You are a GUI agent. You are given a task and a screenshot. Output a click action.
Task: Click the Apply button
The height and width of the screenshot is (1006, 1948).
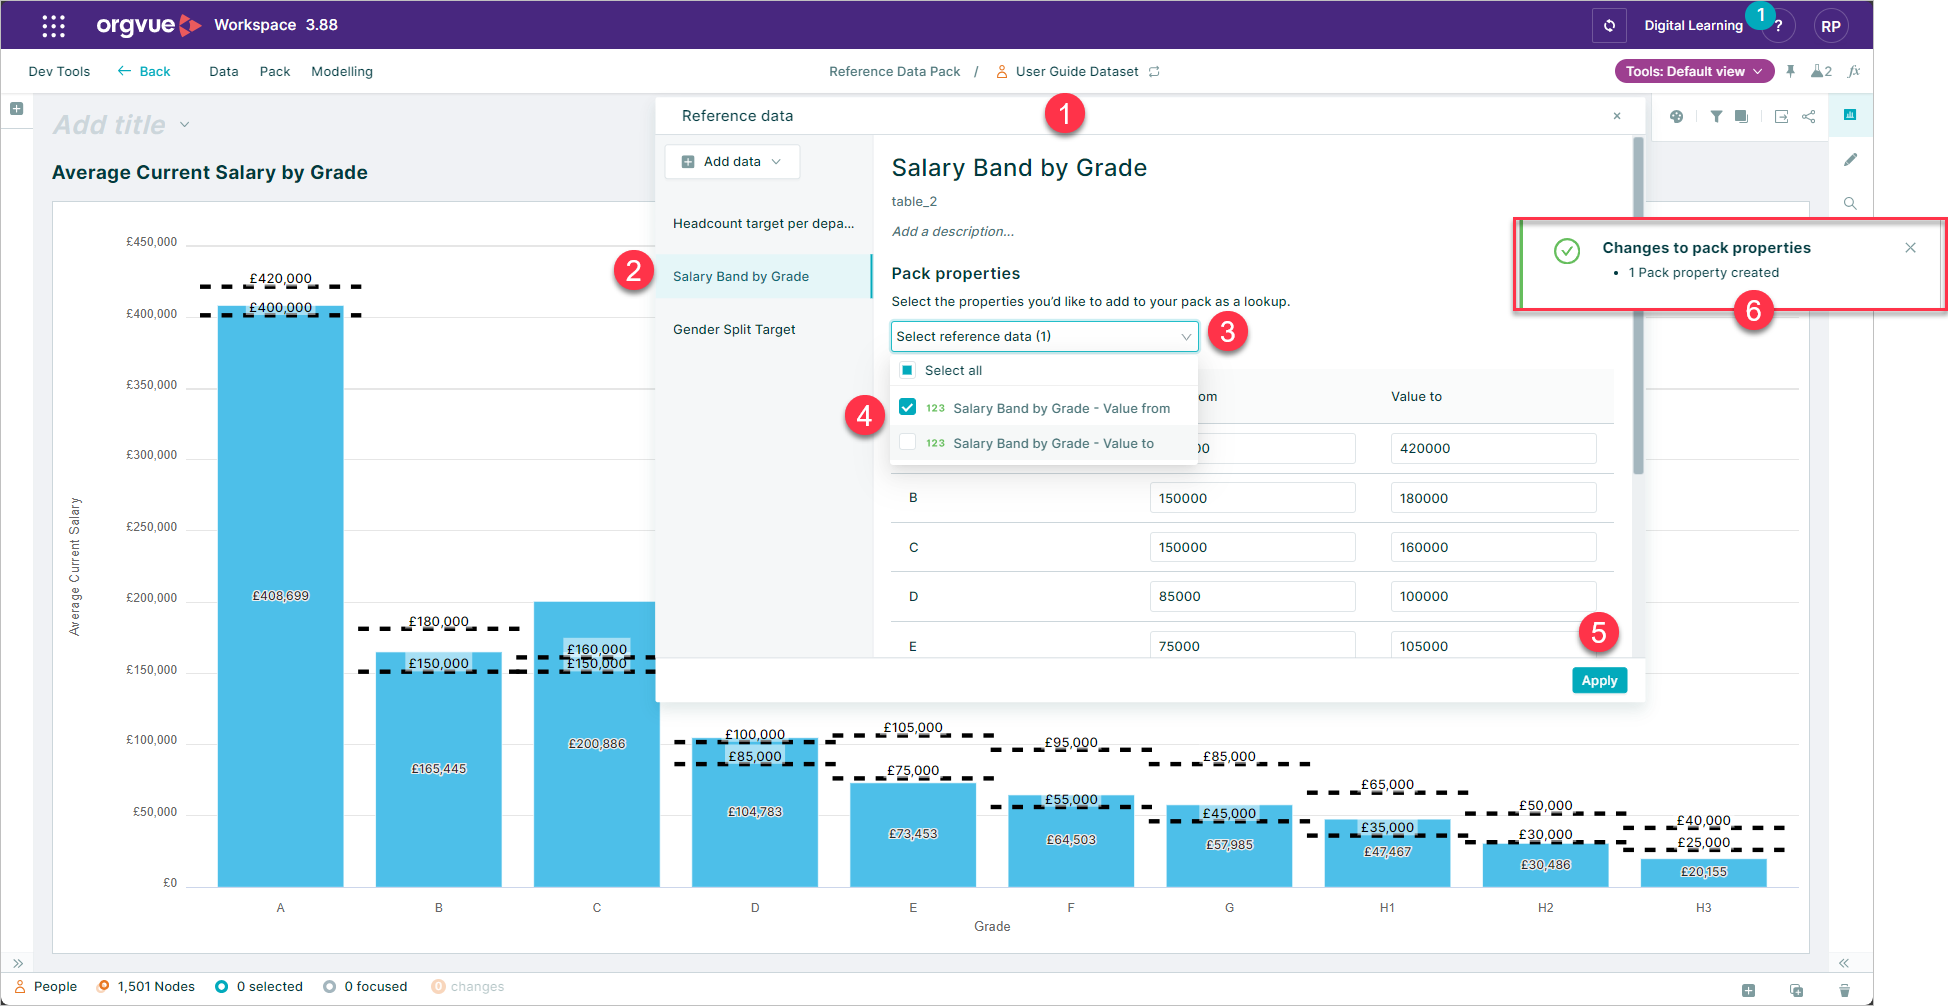1599,680
